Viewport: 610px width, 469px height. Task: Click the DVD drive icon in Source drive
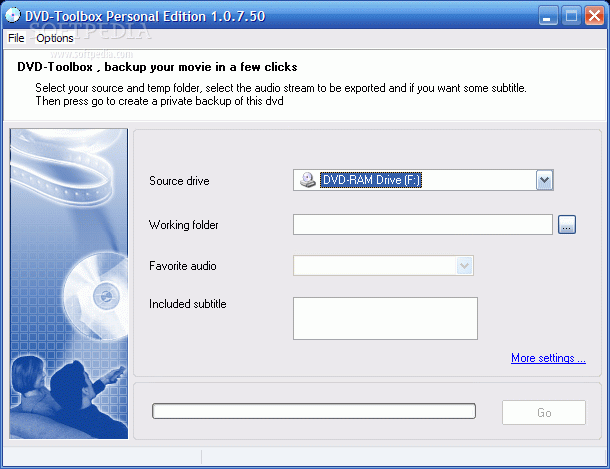point(308,180)
